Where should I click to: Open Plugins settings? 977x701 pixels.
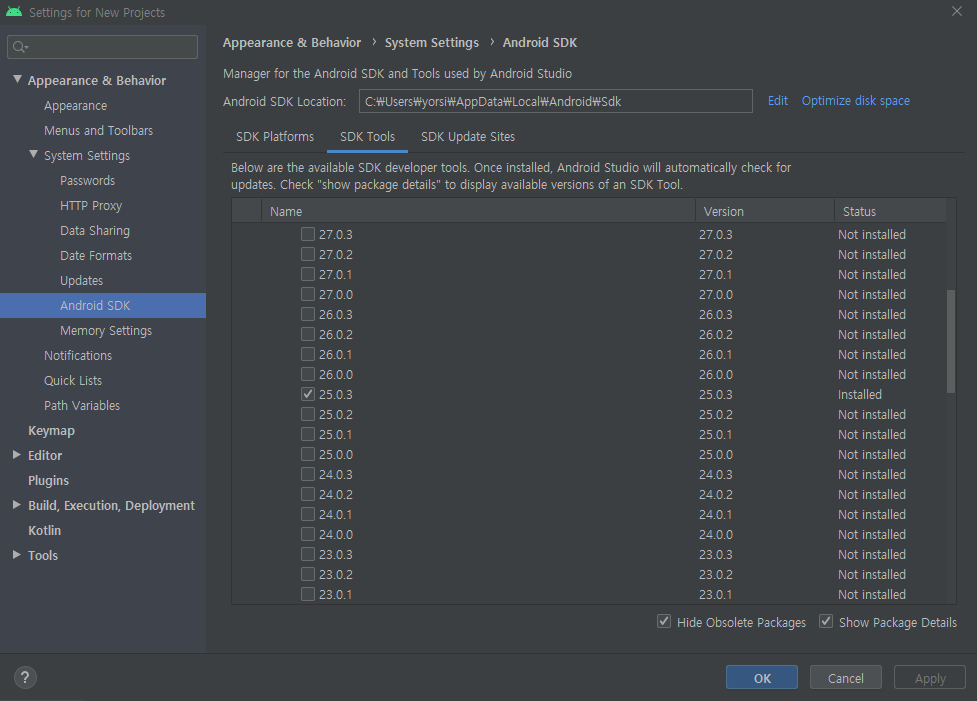pyautogui.click(x=48, y=480)
